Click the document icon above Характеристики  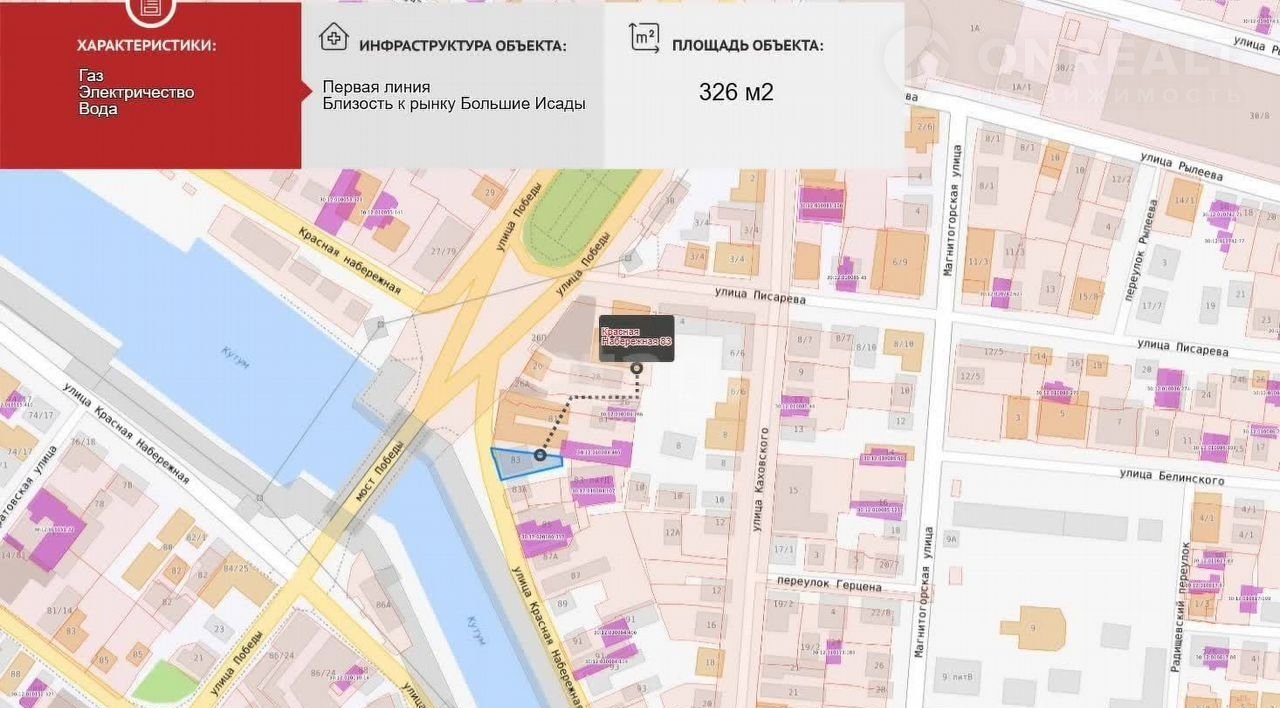coord(148,8)
